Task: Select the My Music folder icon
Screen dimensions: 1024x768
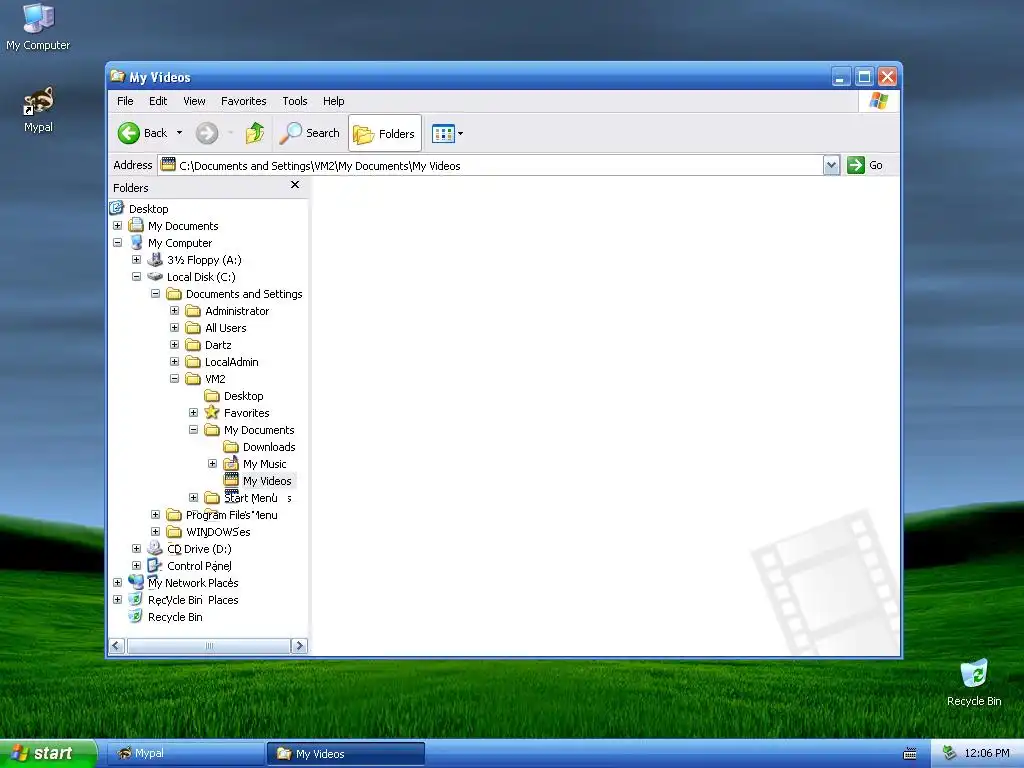Action: 231,463
